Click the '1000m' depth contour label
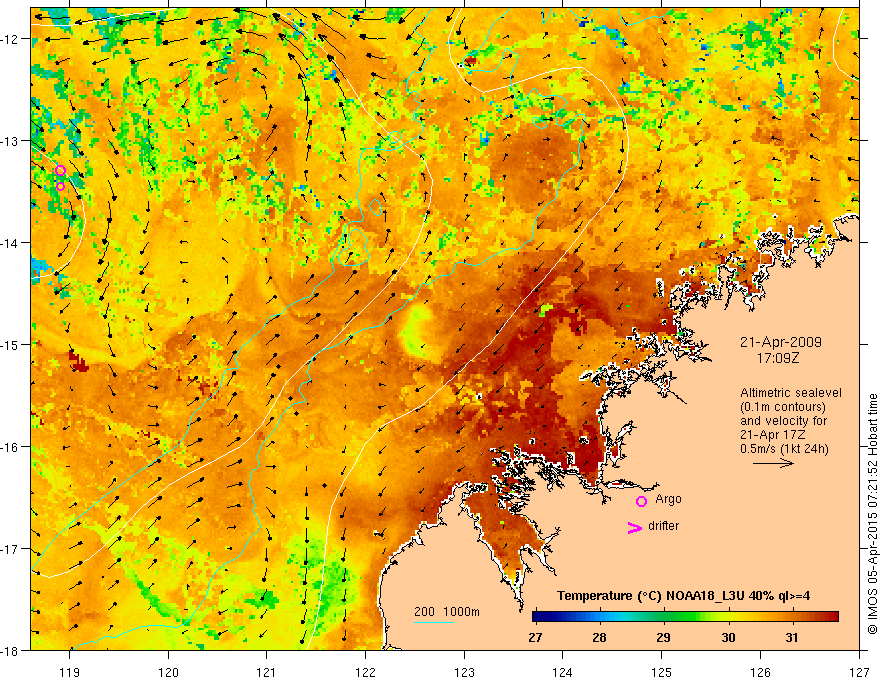Viewport: 880px width, 680px height. pyautogui.click(x=461, y=612)
